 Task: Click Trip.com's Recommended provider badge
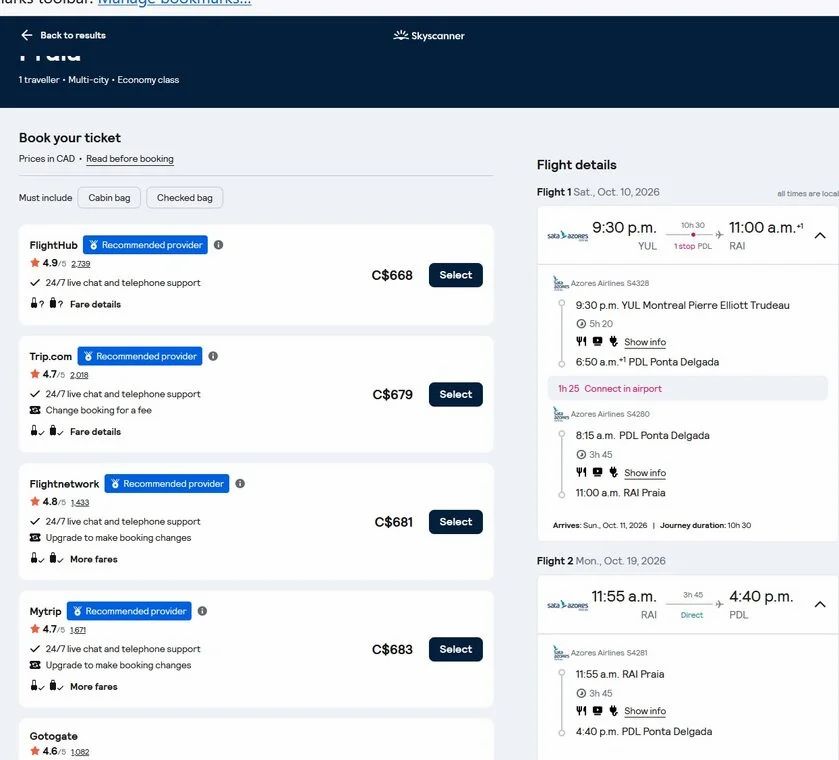pos(140,356)
